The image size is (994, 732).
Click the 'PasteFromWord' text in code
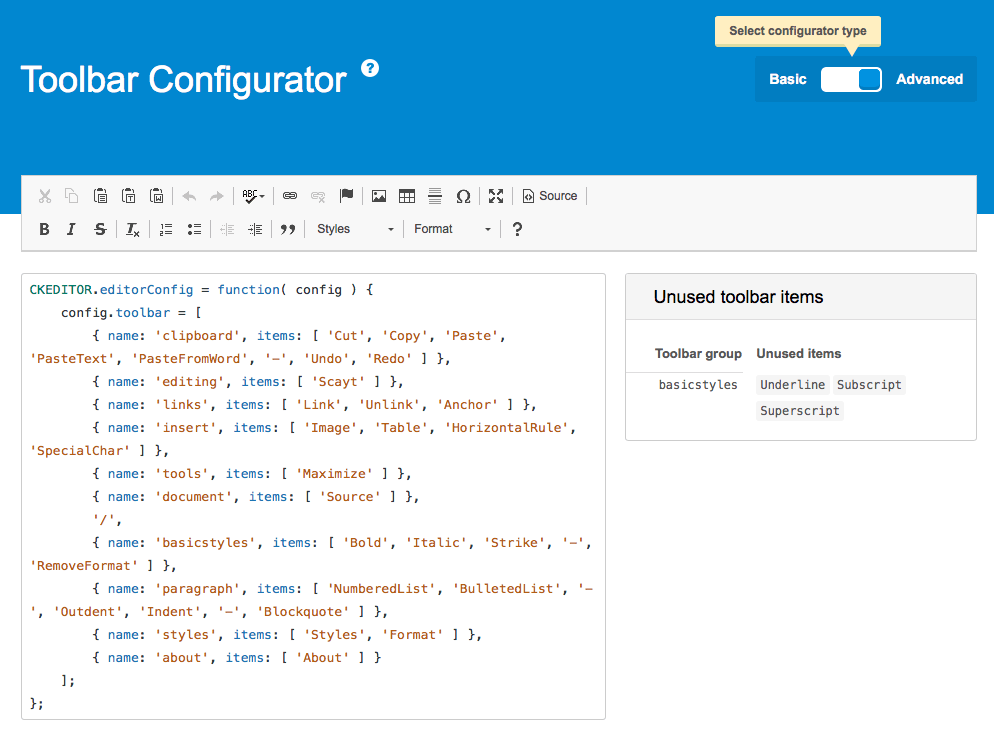coord(190,359)
